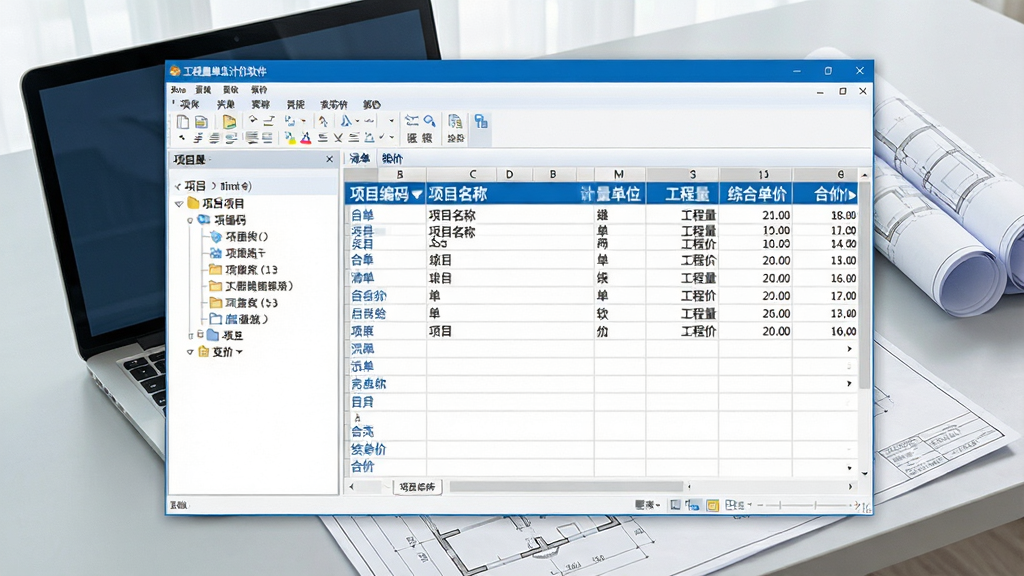Select the cell containing 26.00
Image resolution: width=1024 pixels, height=576 pixels.
756,313
